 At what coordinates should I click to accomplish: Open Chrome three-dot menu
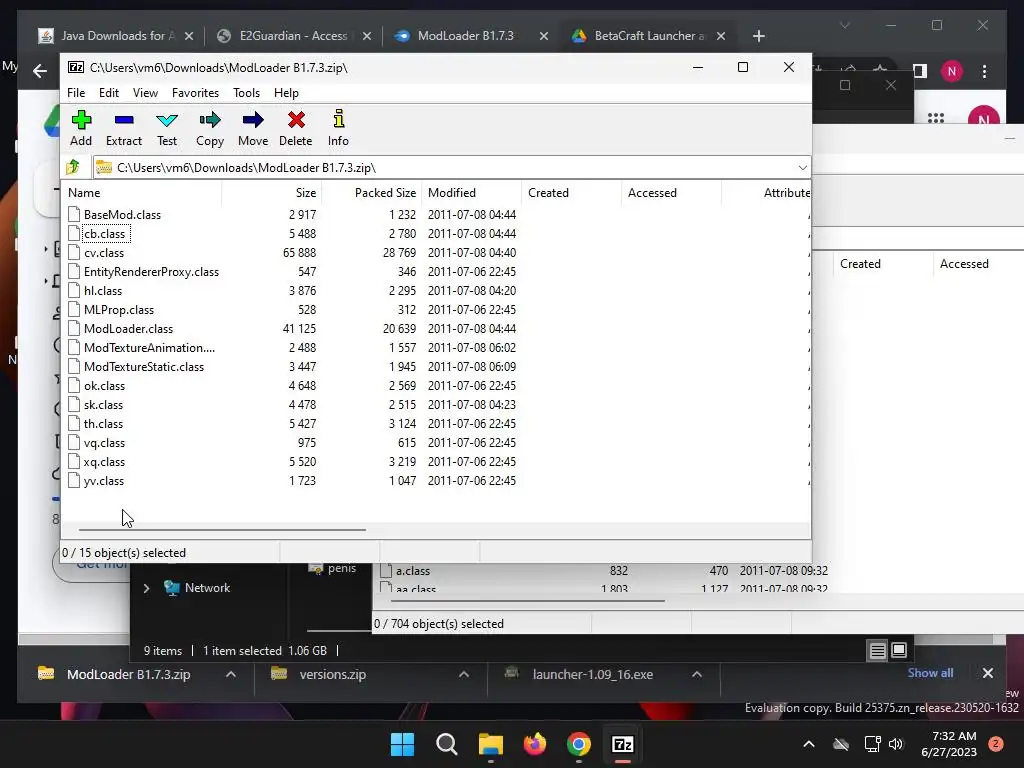(984, 71)
